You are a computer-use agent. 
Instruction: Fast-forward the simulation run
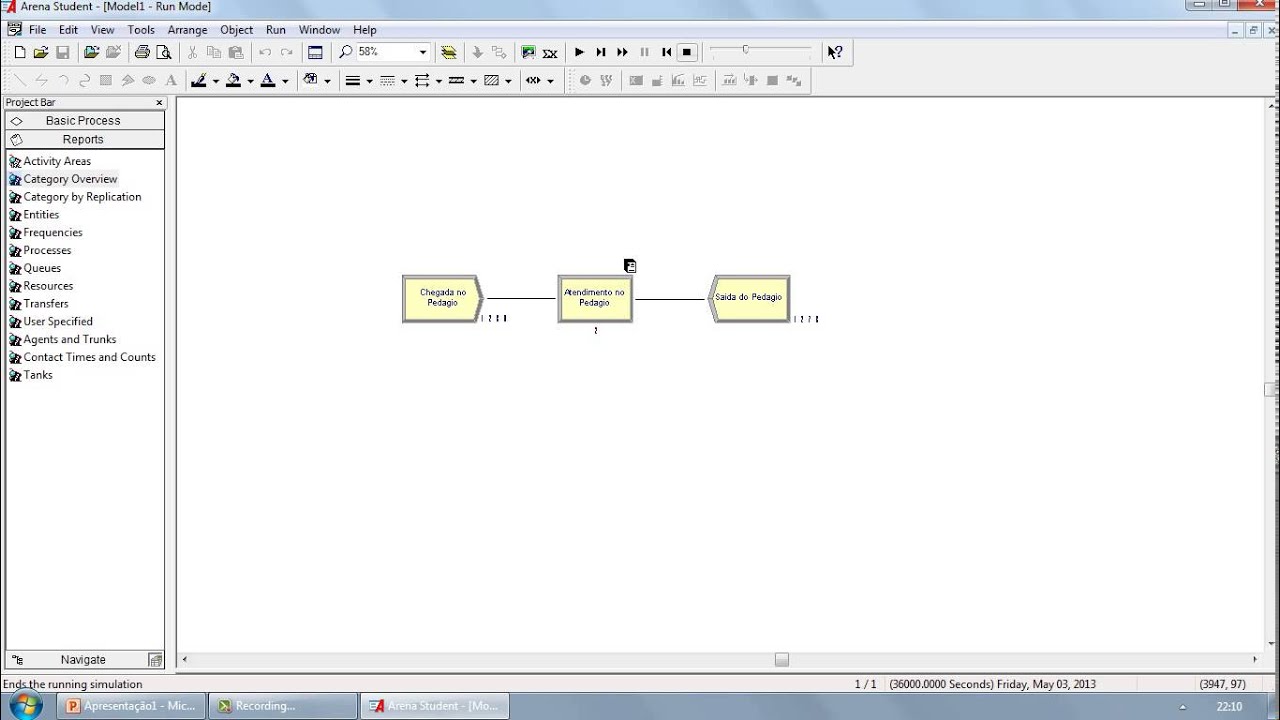click(622, 52)
